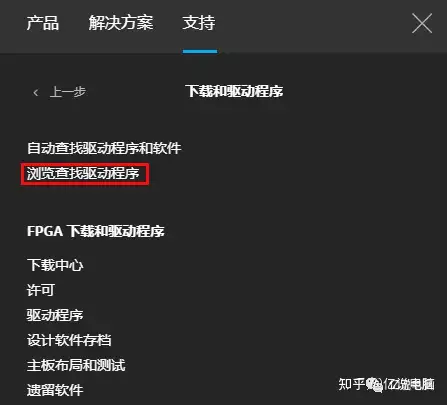Select the 支持 tab
Screen dimensions: 447x405
pyautogui.click(x=199, y=23)
